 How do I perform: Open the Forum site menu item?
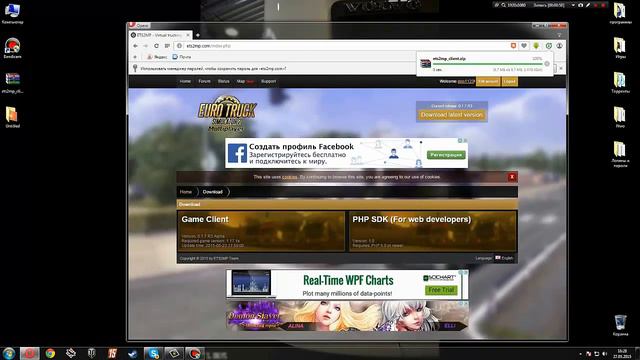click(x=204, y=81)
